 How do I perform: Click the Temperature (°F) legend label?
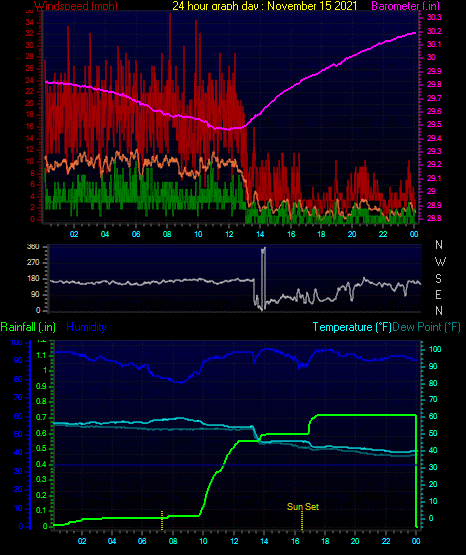tap(352, 327)
